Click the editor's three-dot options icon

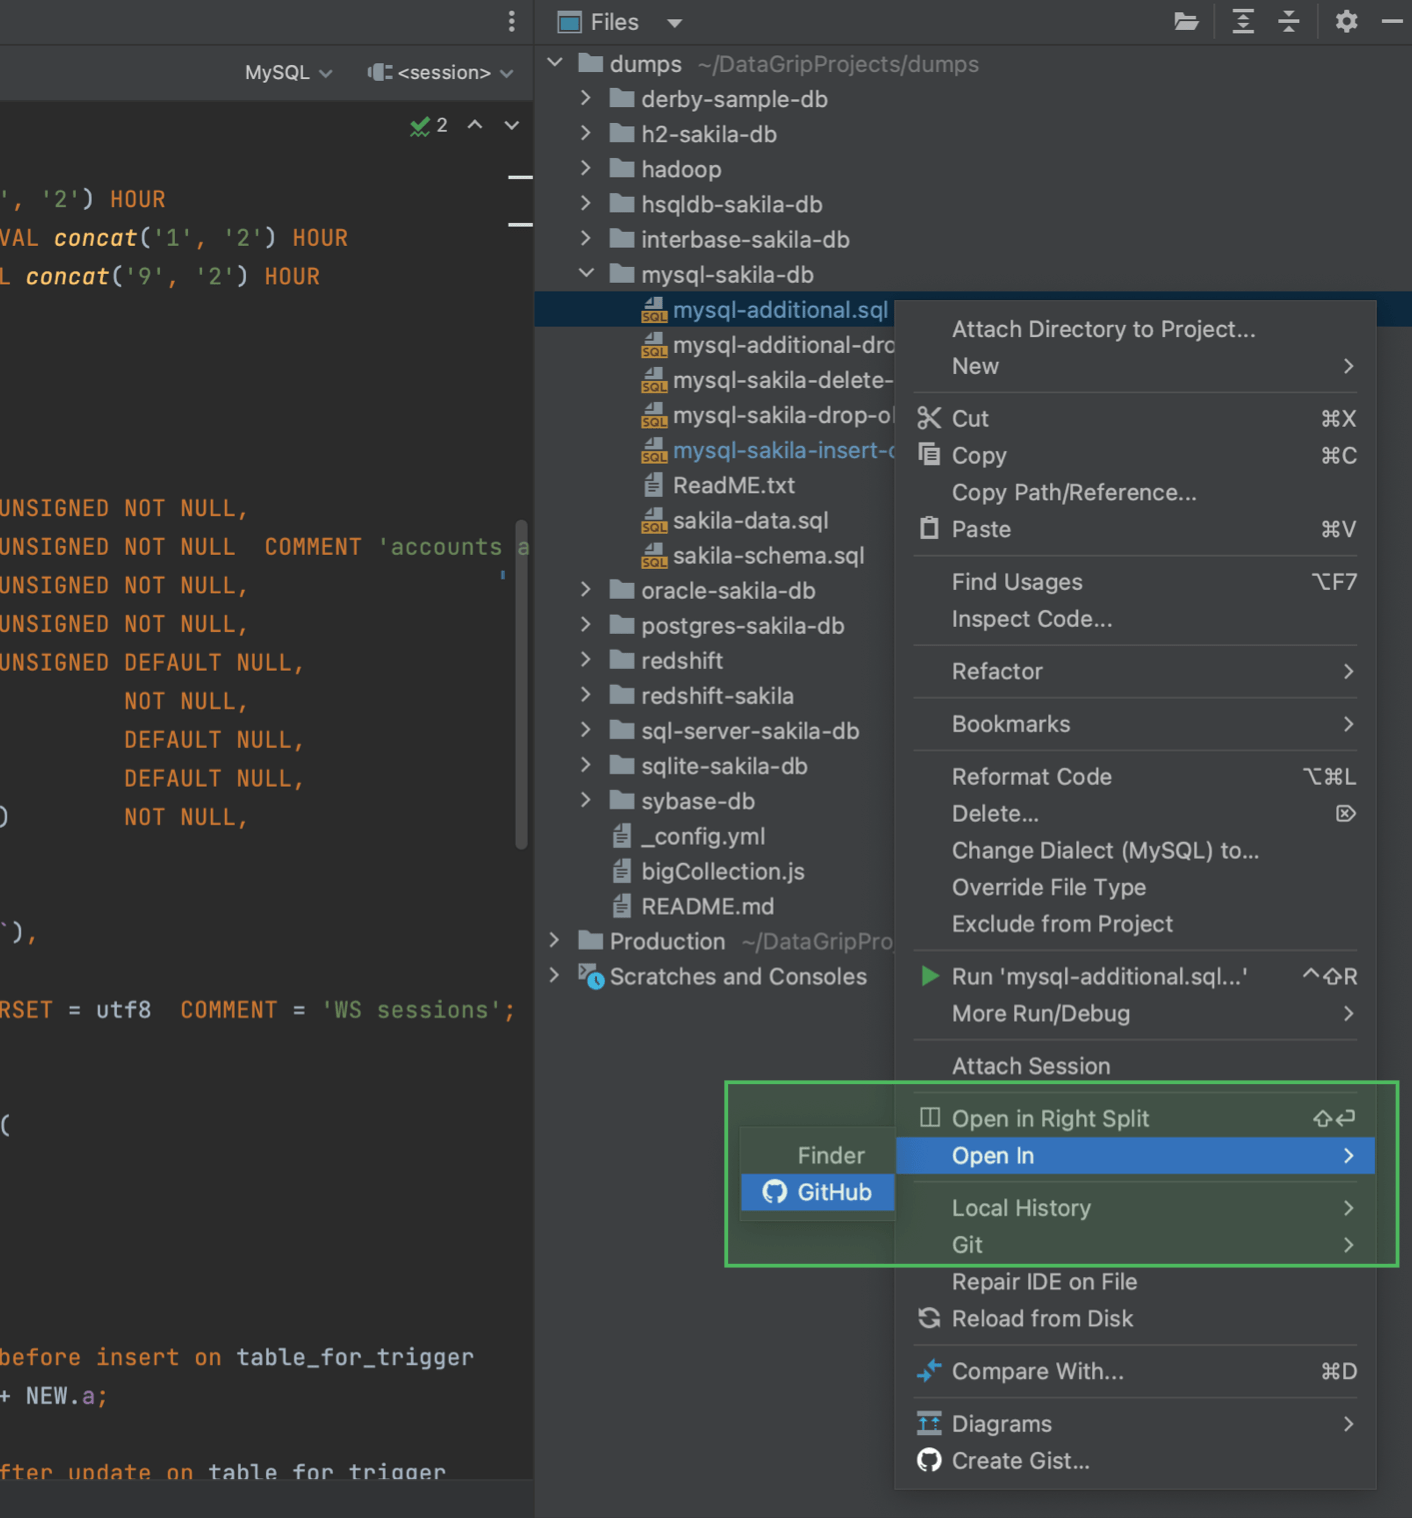510,21
